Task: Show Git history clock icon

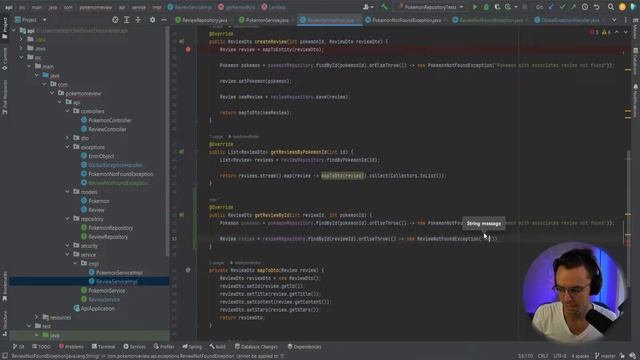Action: (x=585, y=7)
